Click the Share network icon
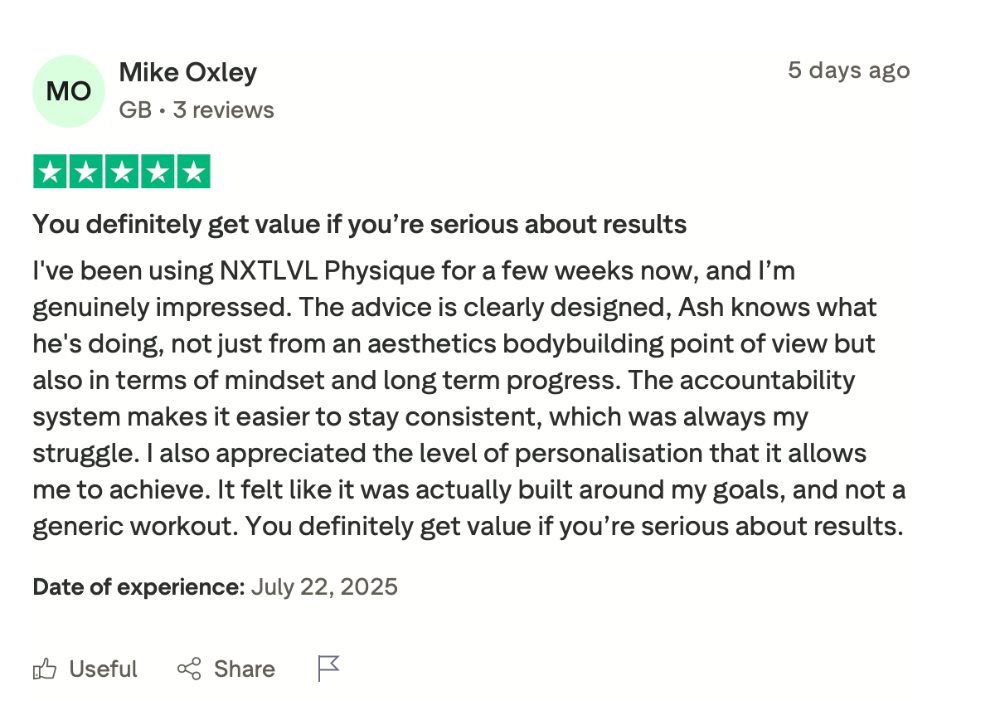This screenshot has width=1000, height=720. [189, 669]
